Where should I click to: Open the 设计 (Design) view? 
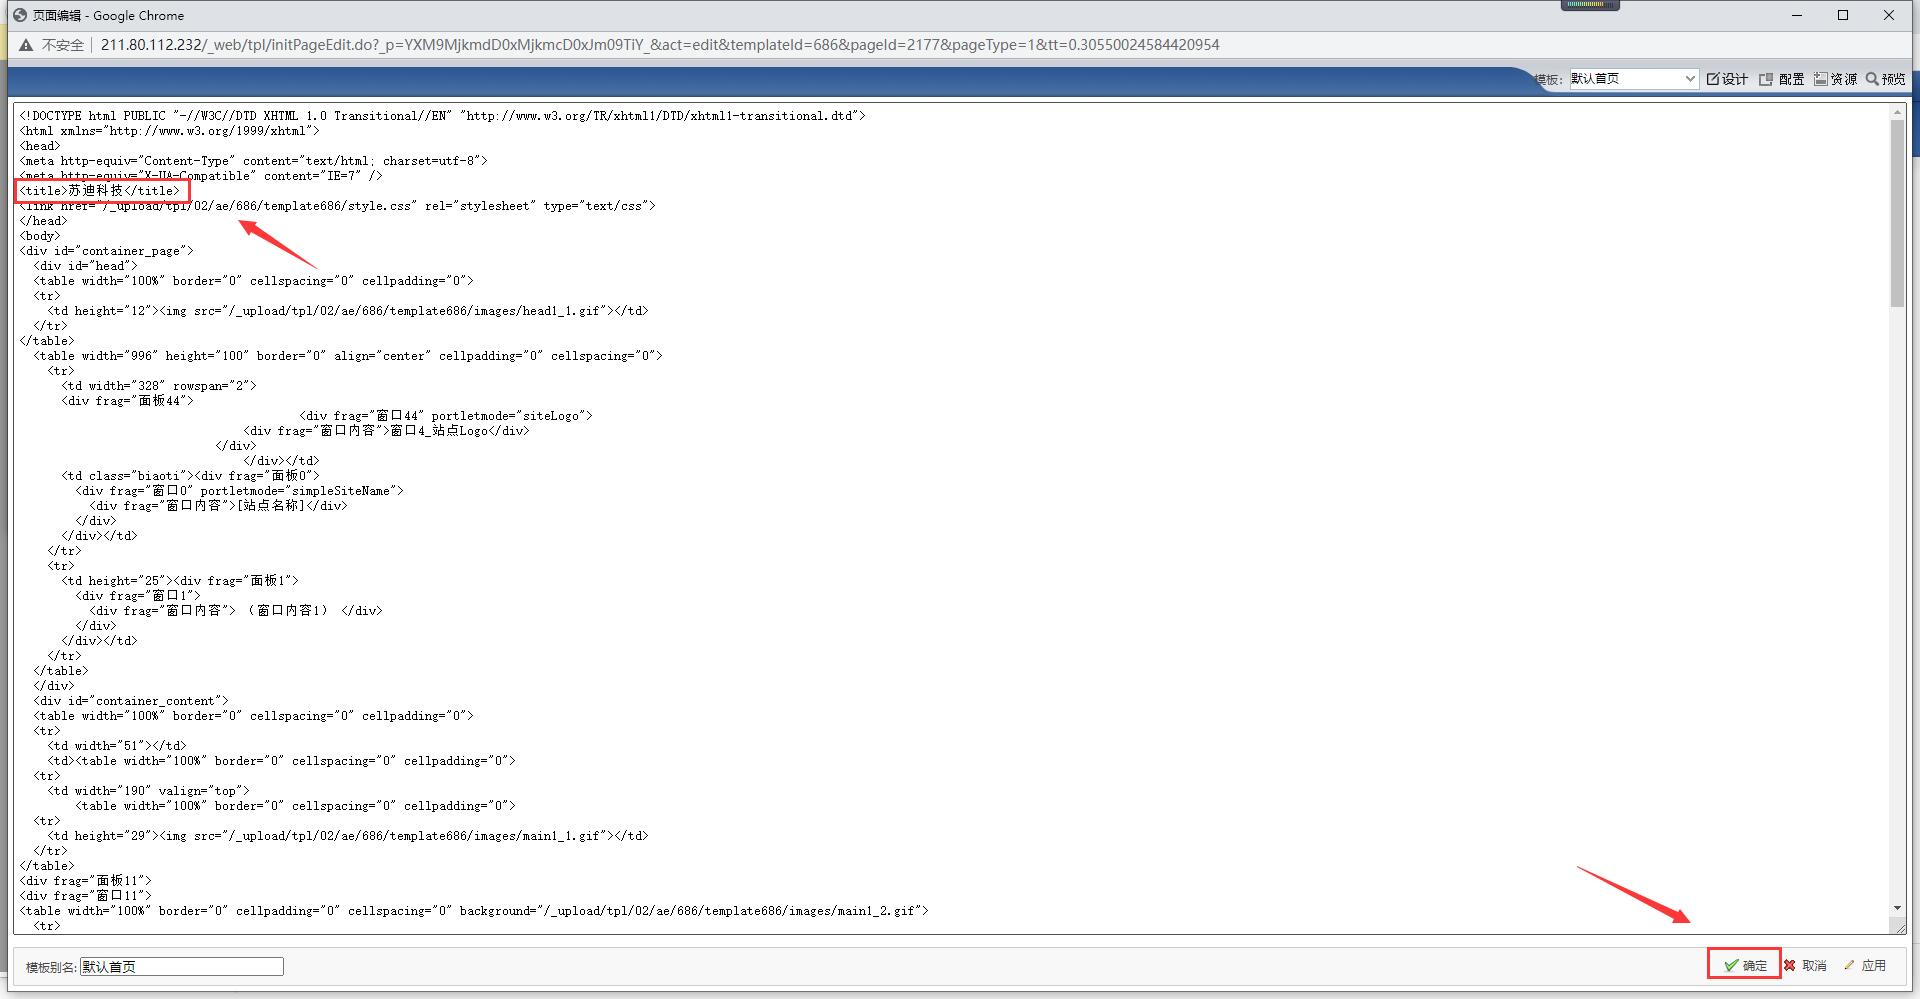click(x=1727, y=79)
